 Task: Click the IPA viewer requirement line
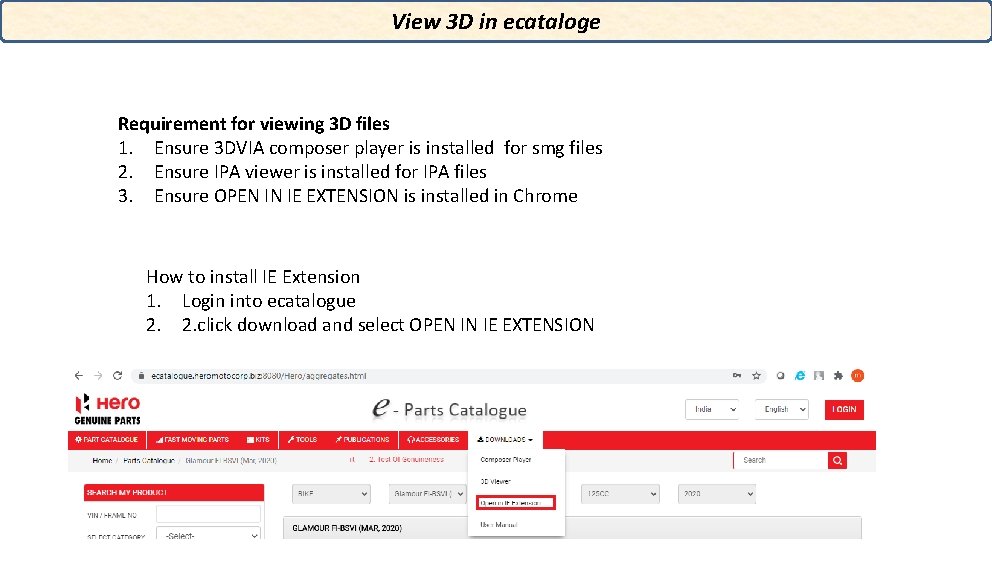(320, 171)
